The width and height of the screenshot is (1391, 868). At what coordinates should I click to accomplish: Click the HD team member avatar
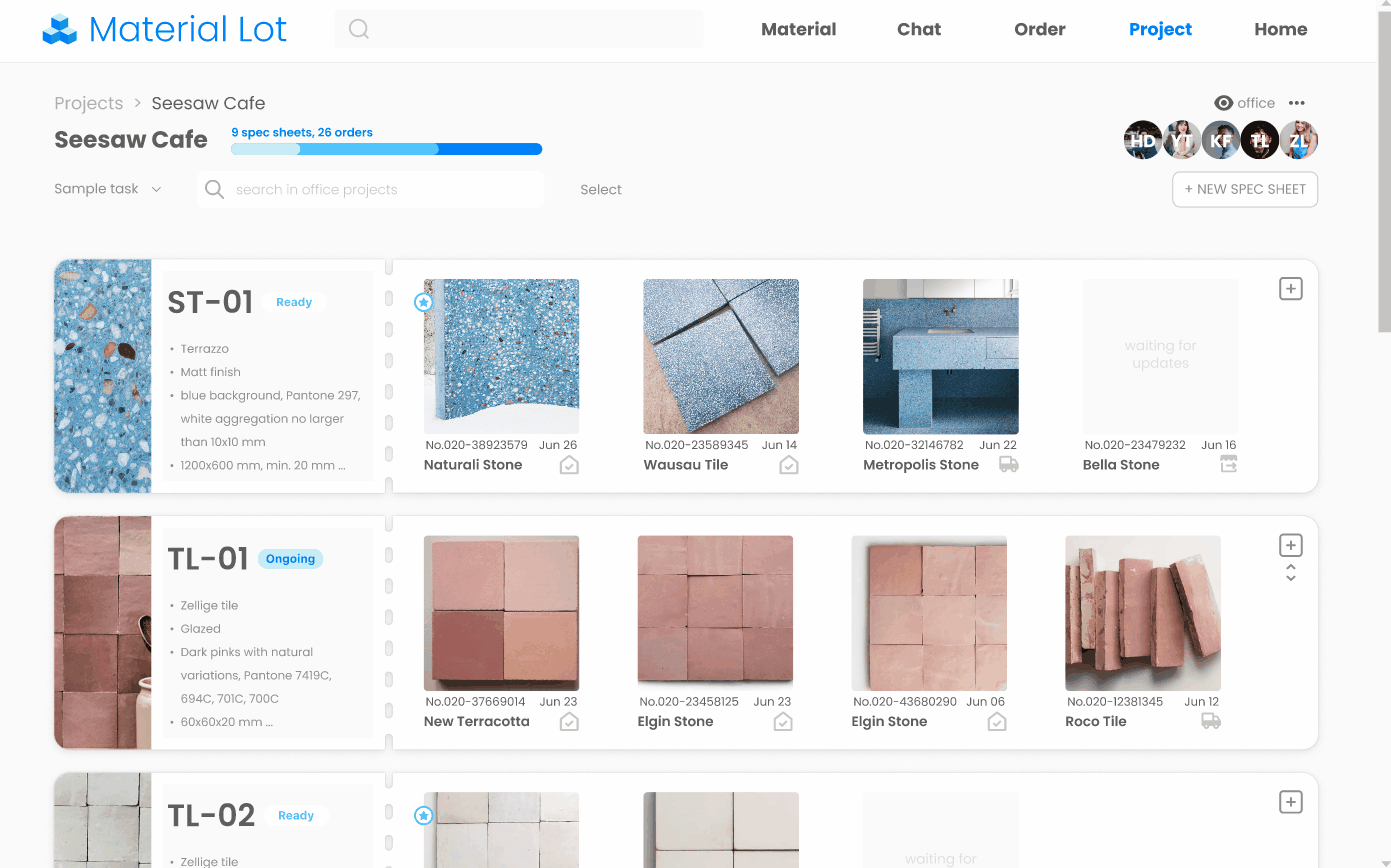[1143, 141]
